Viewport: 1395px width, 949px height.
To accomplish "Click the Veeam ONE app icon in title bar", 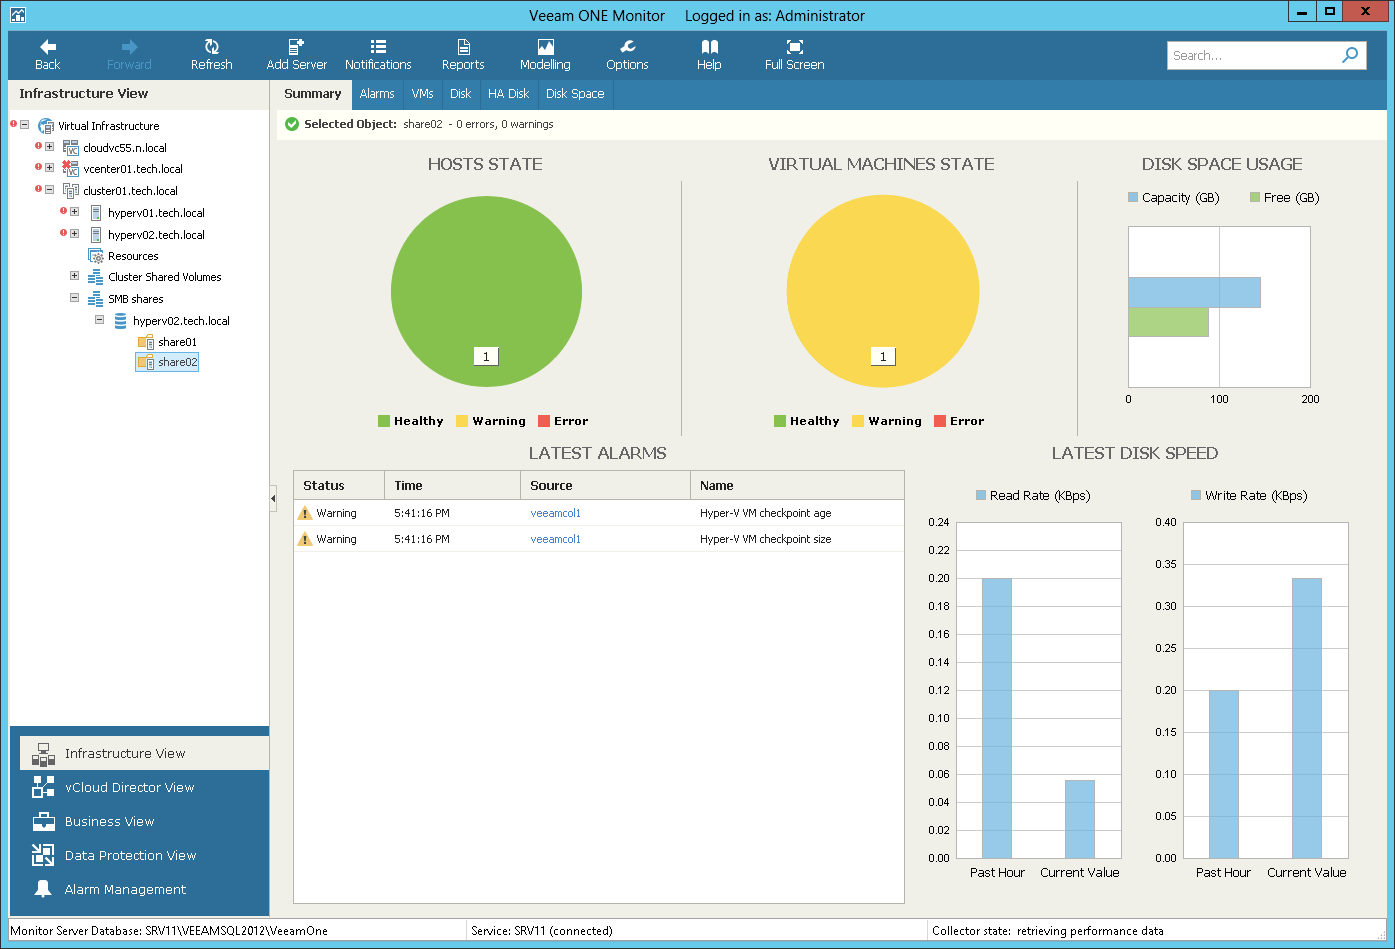I will [x=17, y=15].
